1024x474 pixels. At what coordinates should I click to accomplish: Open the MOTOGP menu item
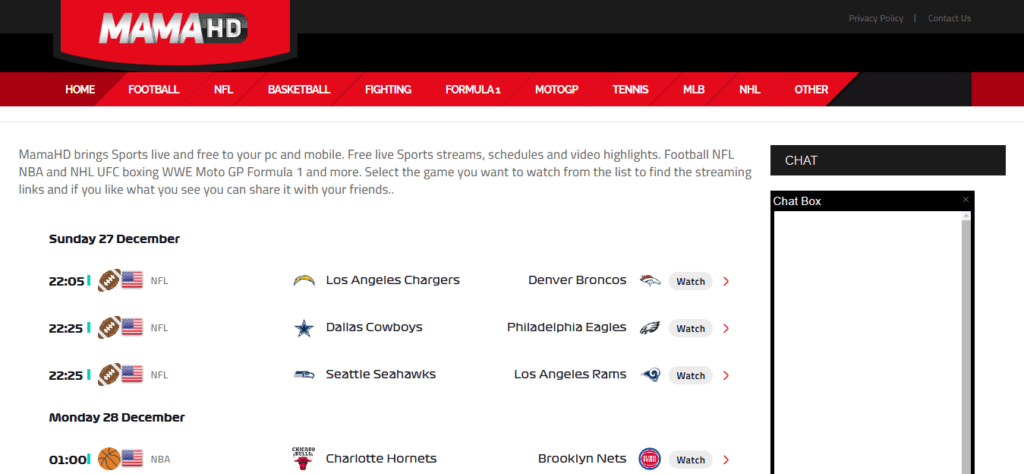click(x=556, y=89)
